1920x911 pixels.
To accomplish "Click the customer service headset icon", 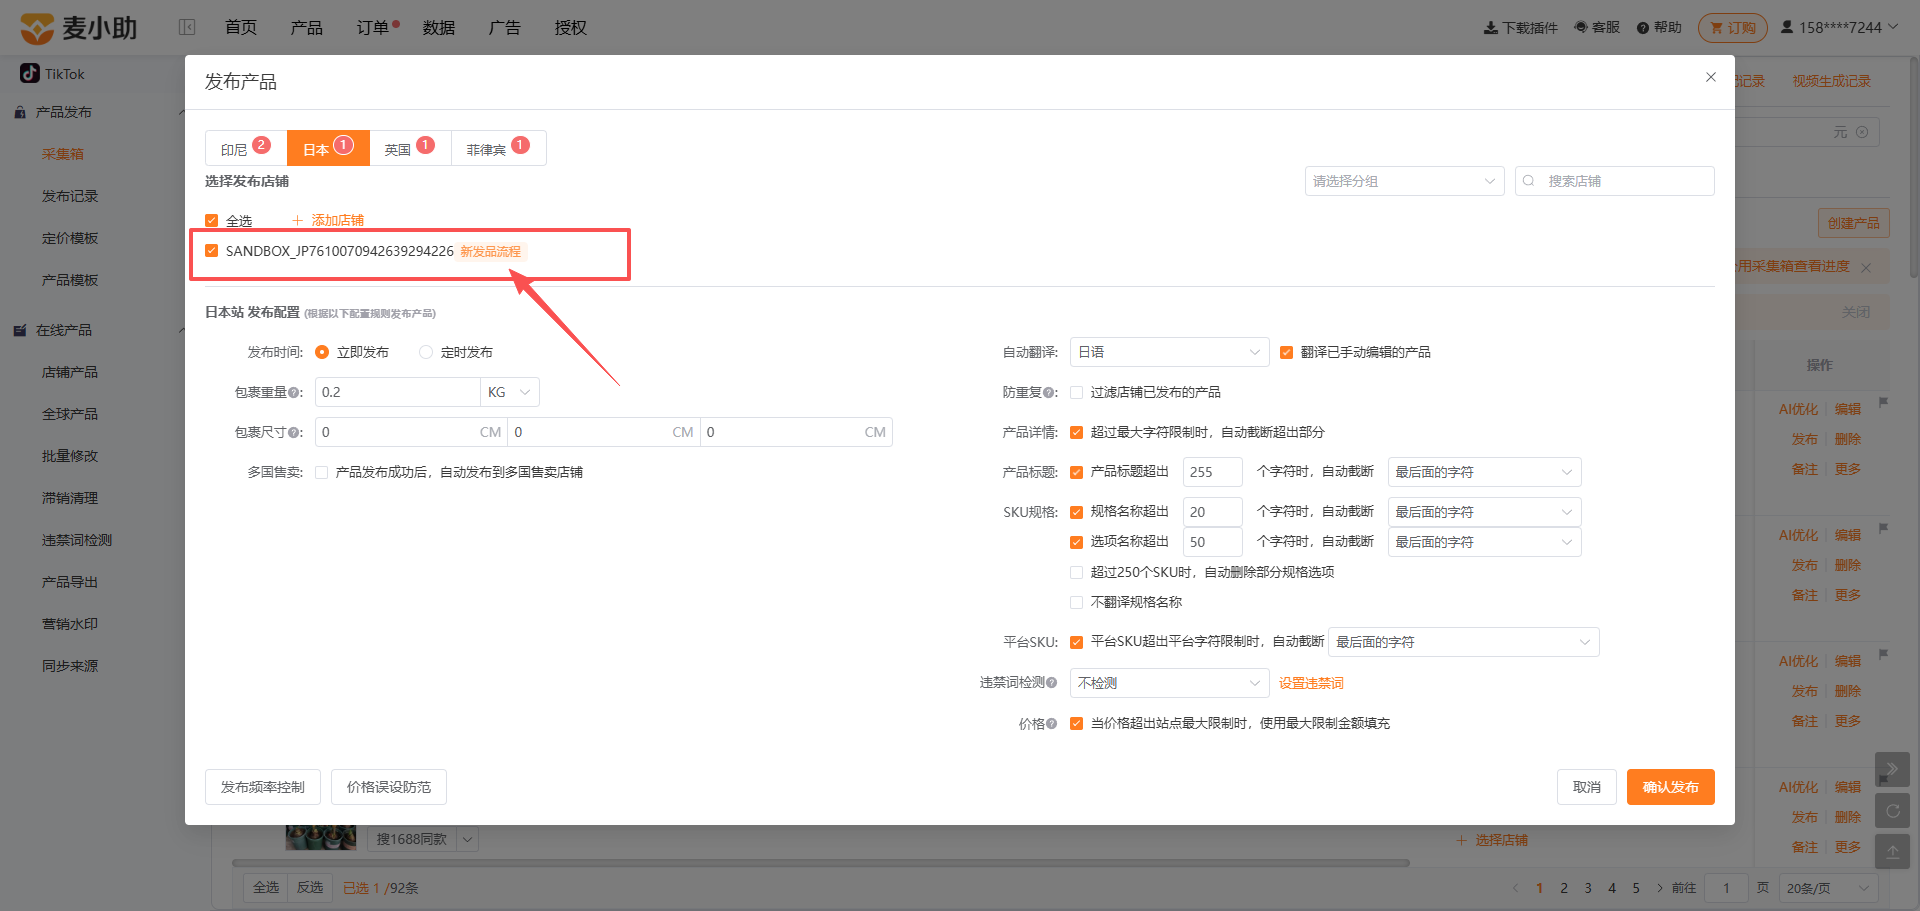I will click(1580, 27).
